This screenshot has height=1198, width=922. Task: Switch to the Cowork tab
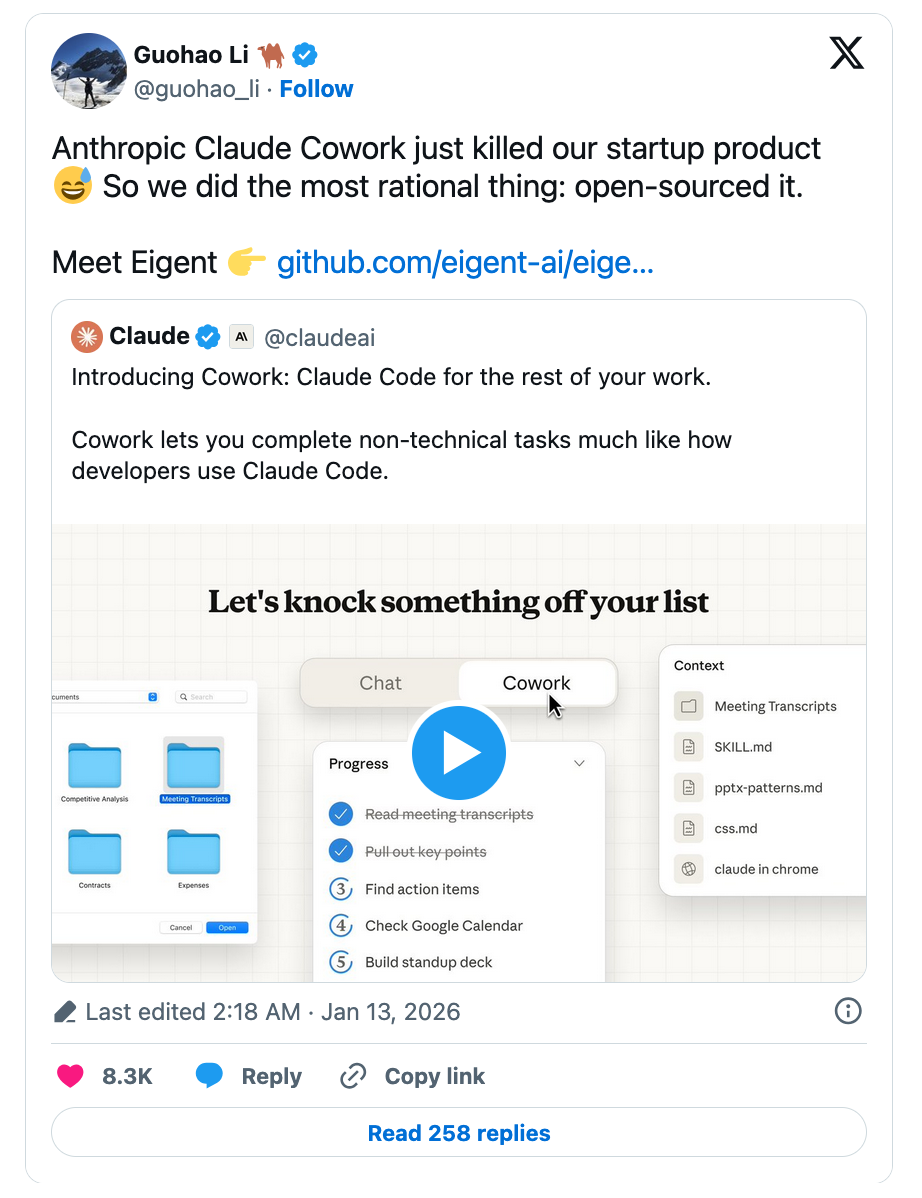click(x=536, y=683)
